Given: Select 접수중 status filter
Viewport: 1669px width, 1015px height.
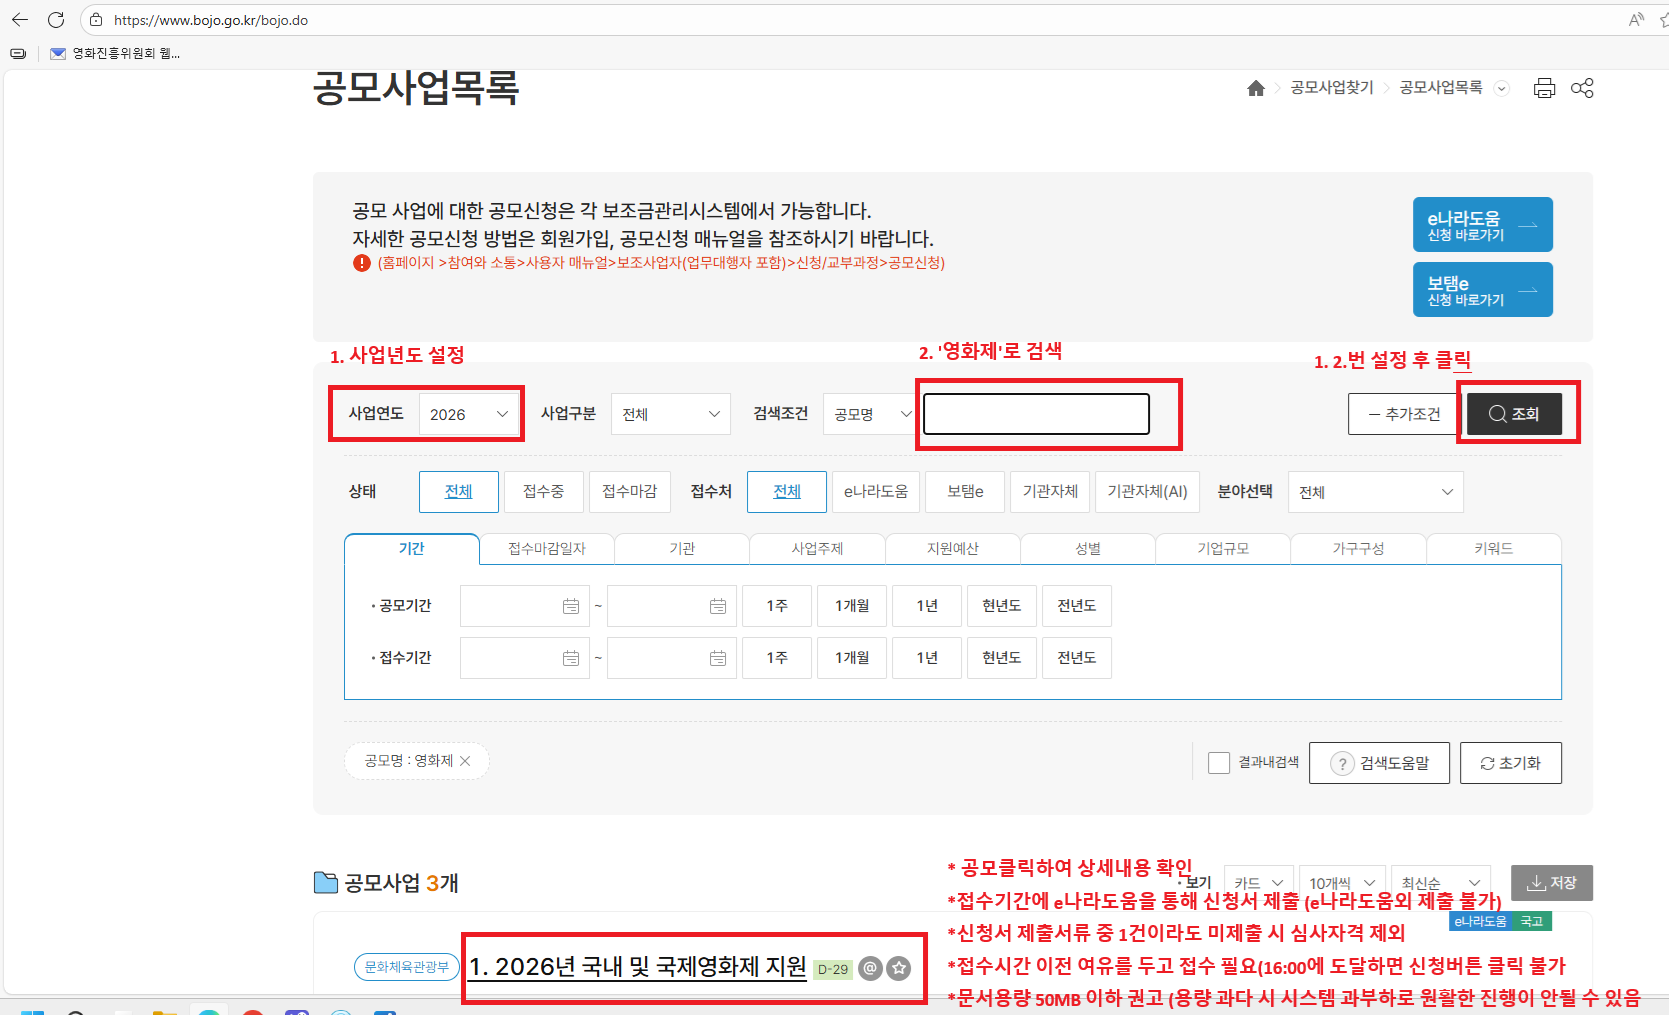Looking at the screenshot, I should coord(543,492).
